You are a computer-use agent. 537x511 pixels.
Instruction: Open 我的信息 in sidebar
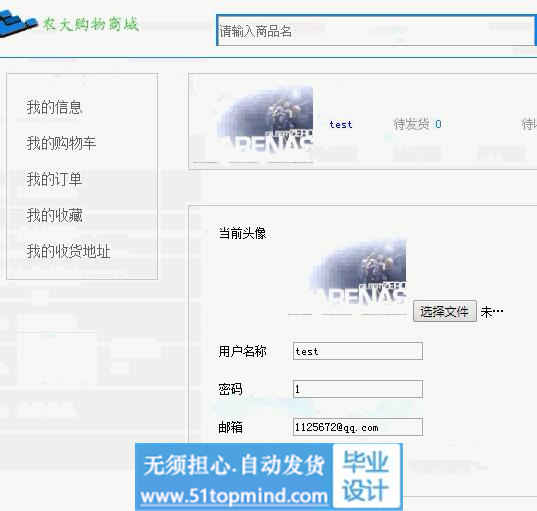pos(54,107)
